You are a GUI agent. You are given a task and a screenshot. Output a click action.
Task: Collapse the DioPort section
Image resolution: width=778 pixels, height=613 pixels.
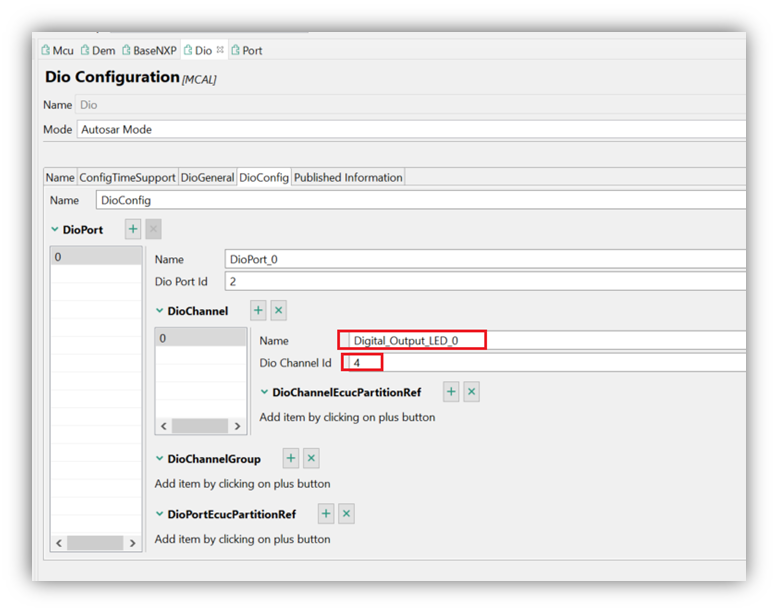click(x=55, y=229)
